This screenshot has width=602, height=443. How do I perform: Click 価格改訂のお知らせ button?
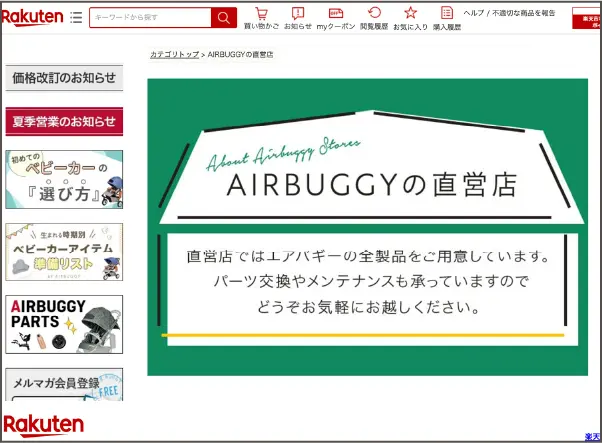64,78
